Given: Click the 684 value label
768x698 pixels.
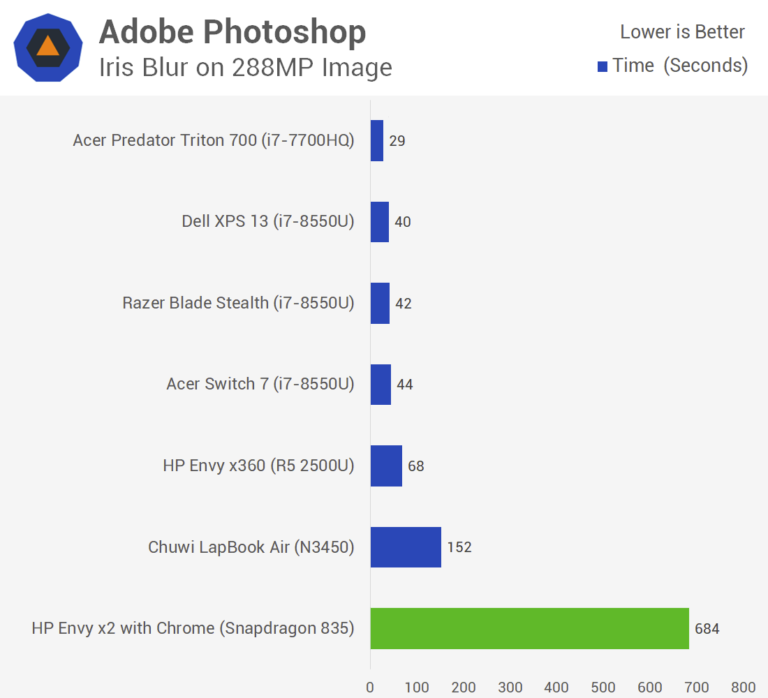Looking at the screenshot, I should pyautogui.click(x=707, y=629).
